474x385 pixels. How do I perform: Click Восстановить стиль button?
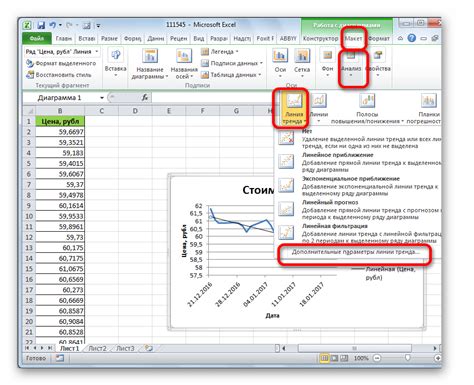(59, 75)
